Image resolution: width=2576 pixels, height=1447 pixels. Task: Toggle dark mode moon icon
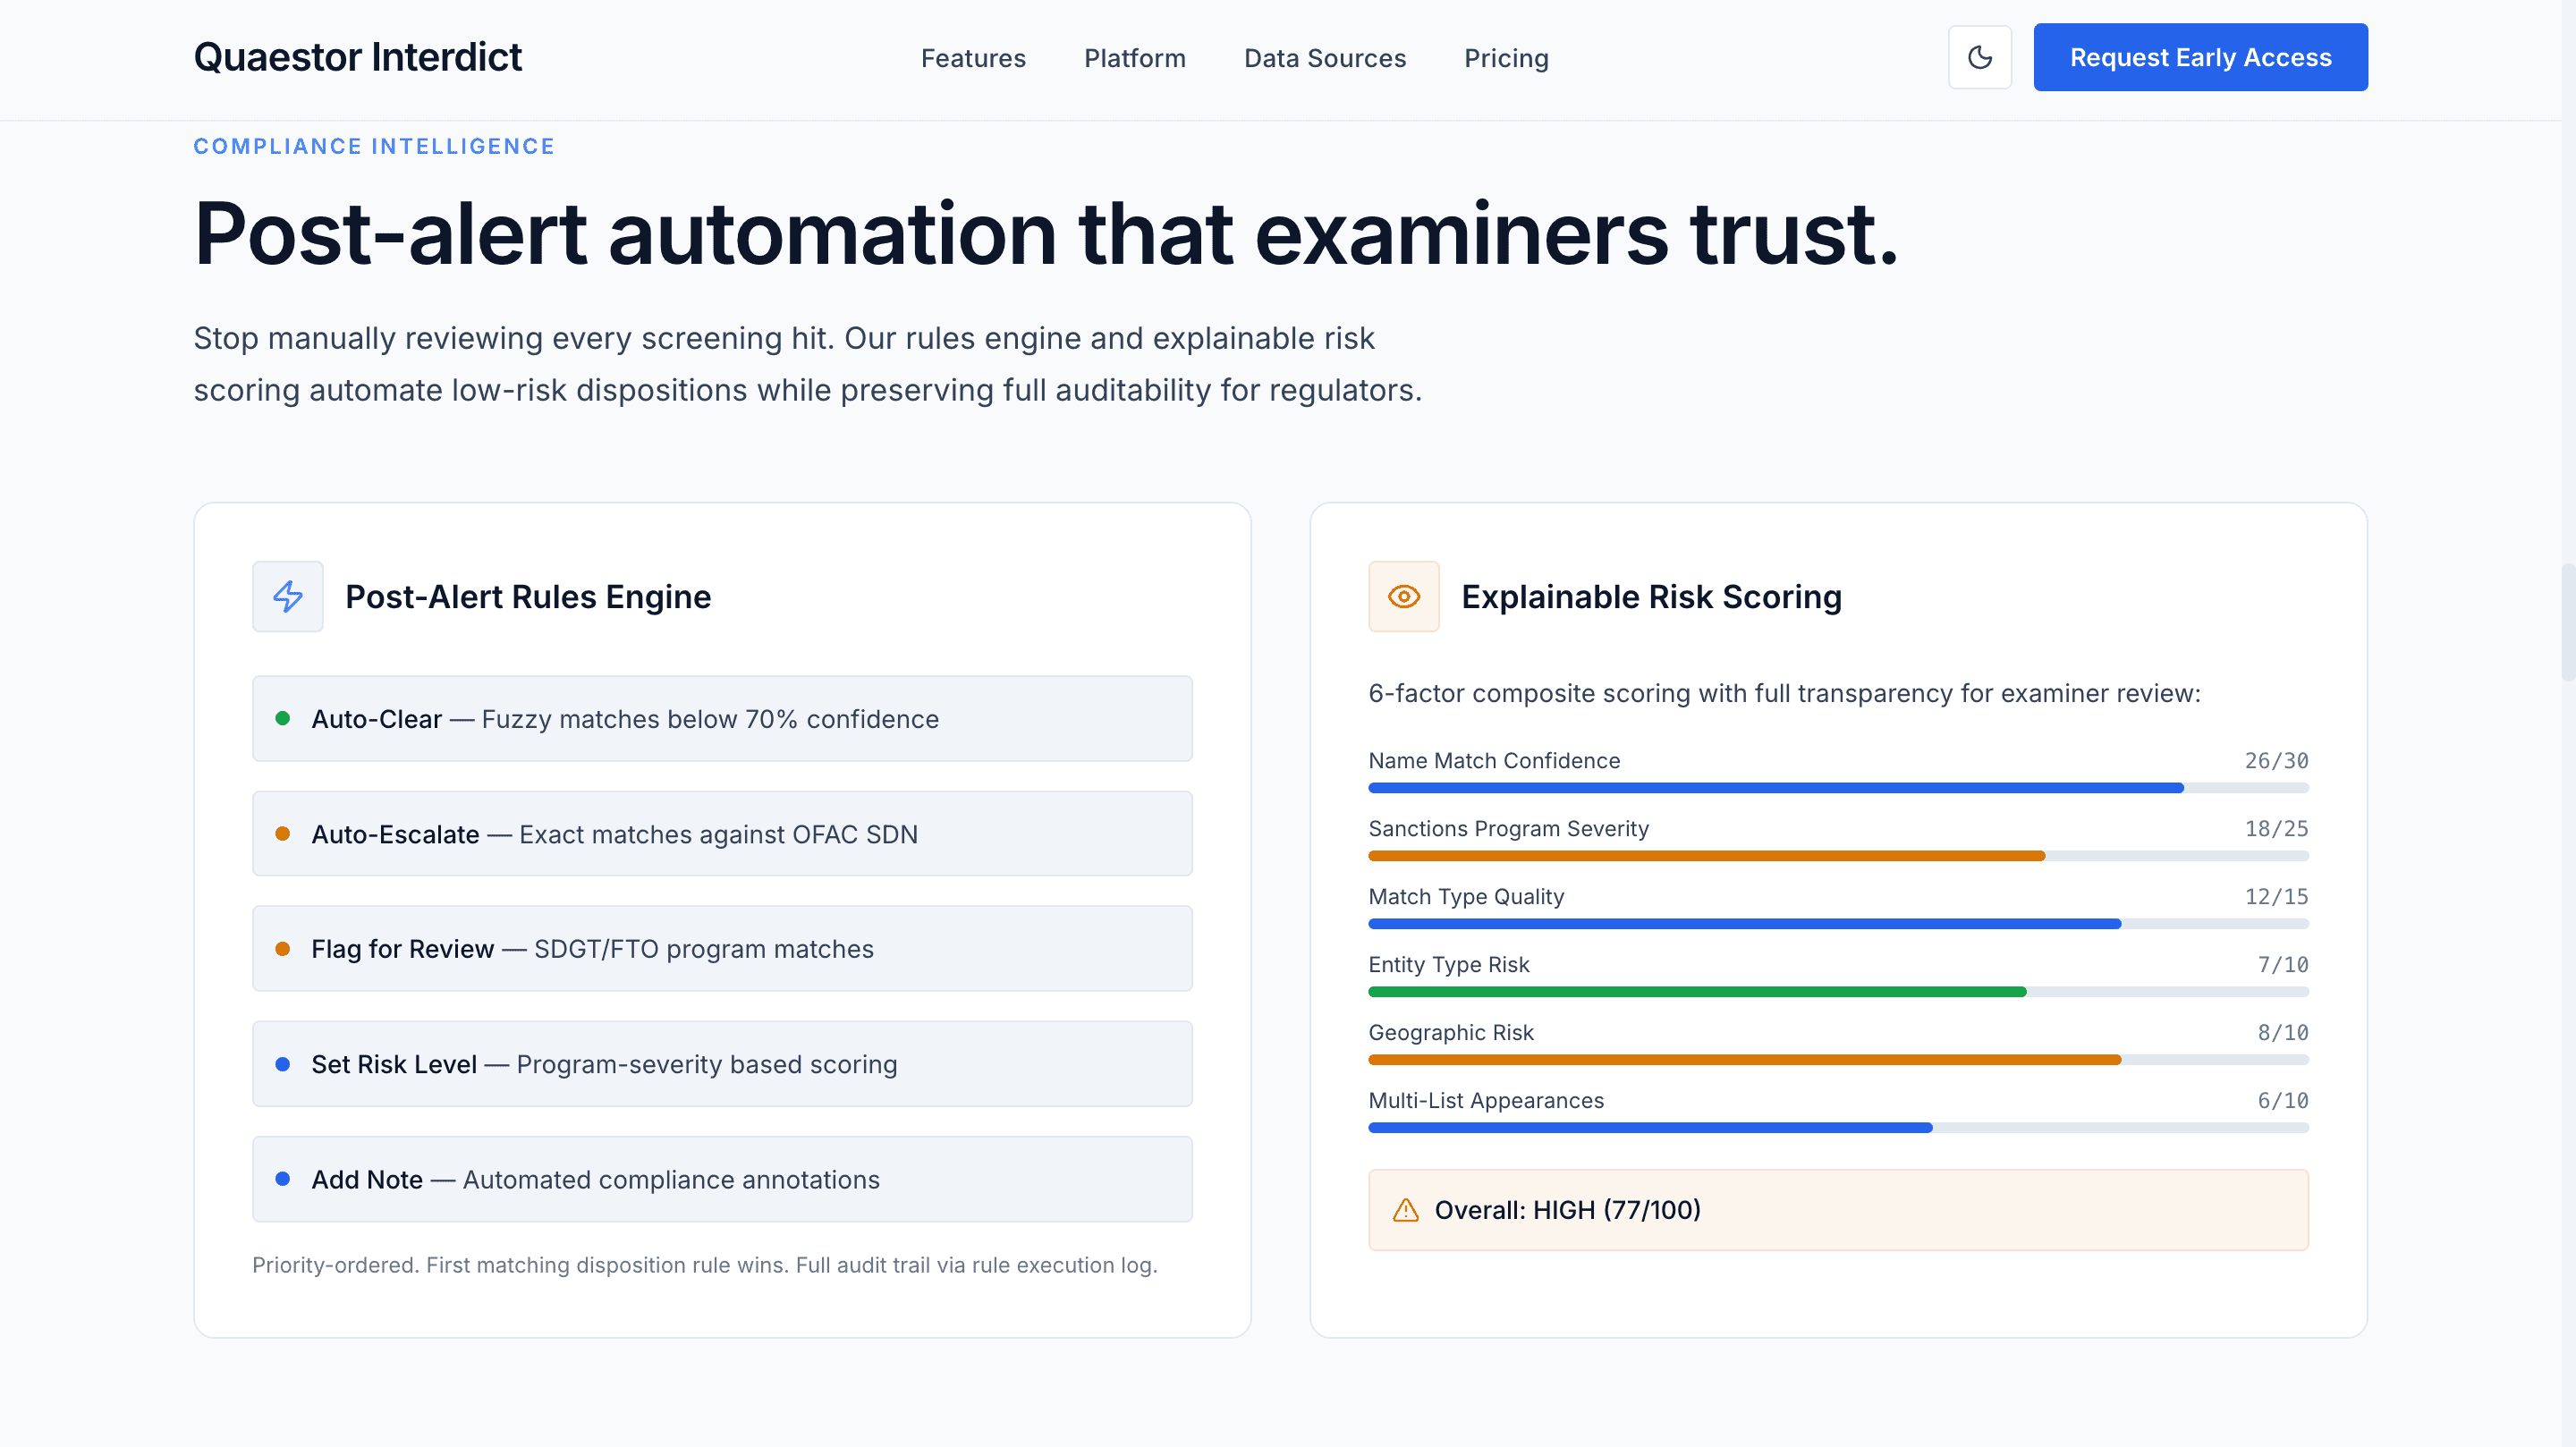coord(1979,57)
